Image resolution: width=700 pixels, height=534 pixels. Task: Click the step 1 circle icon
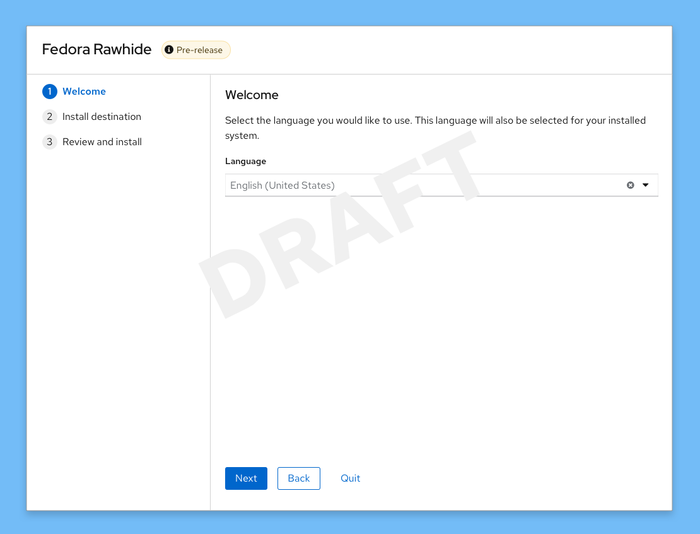(50, 92)
